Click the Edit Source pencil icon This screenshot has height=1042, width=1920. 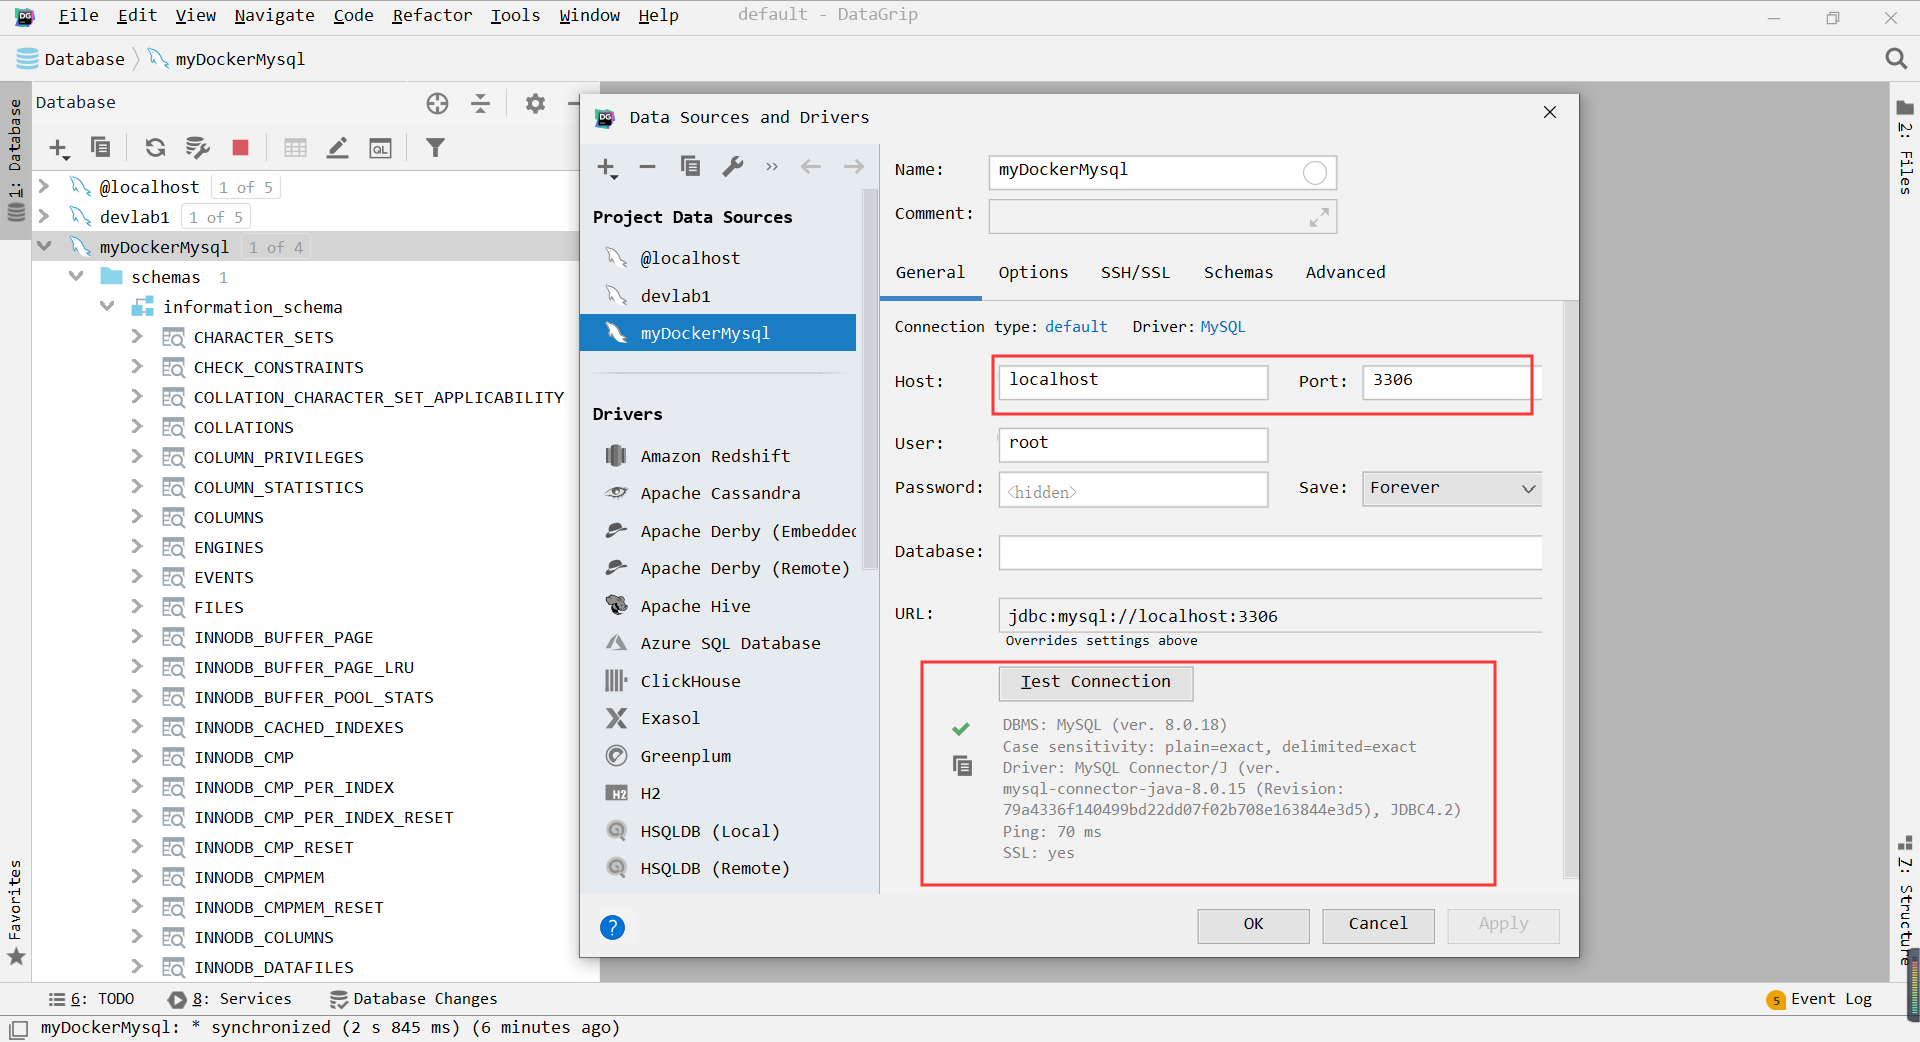pos(338,148)
